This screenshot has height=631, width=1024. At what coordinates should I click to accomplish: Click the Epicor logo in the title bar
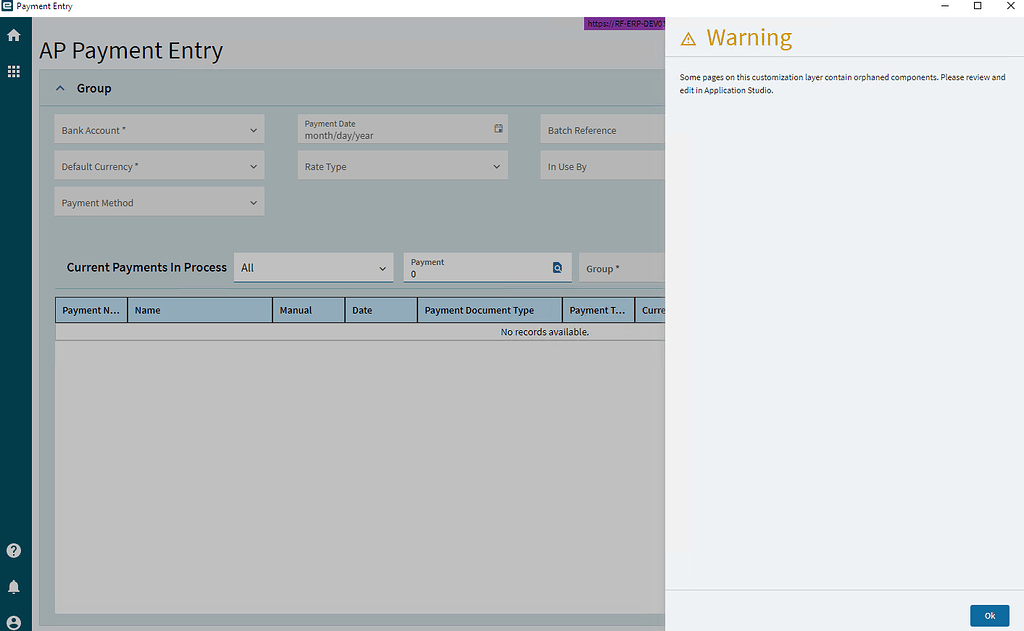click(x=8, y=6)
